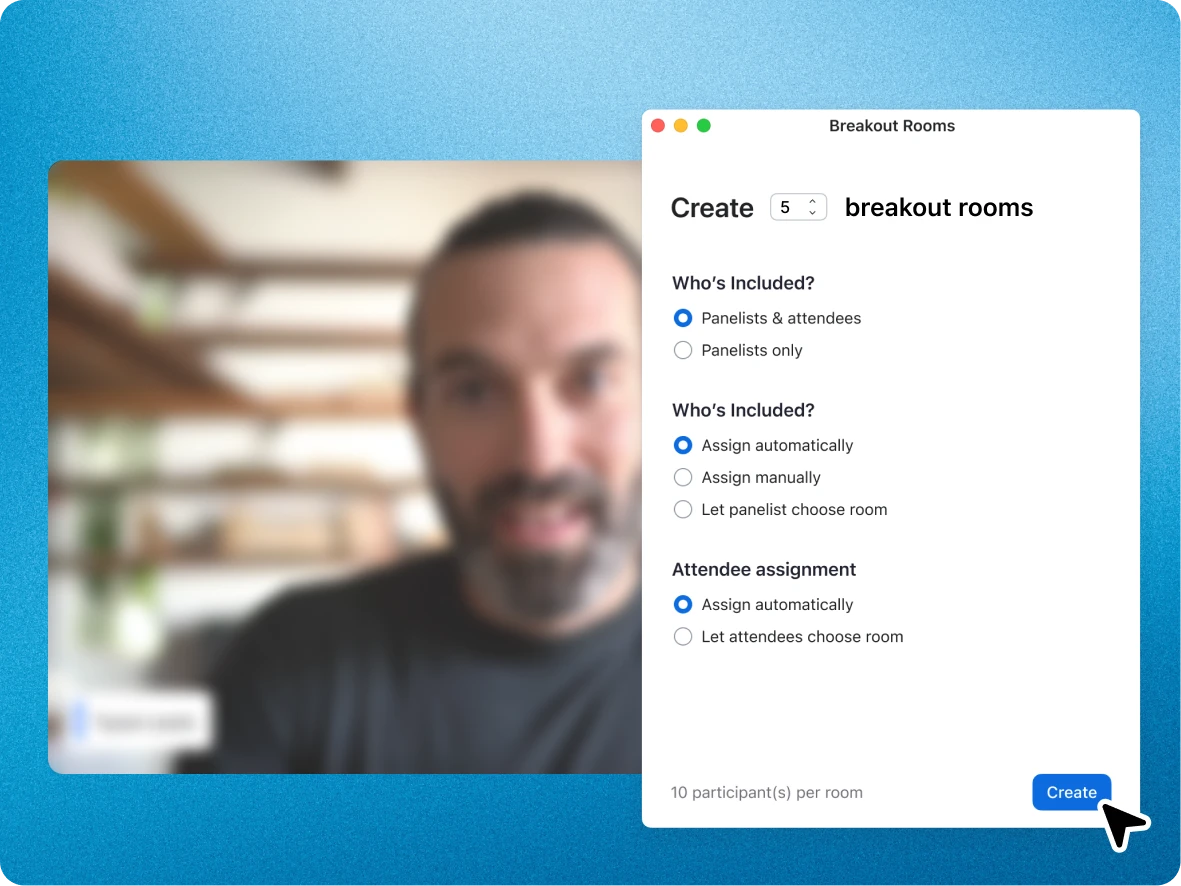Click the blue Create button
This screenshot has height=886, width=1181.
(x=1071, y=792)
